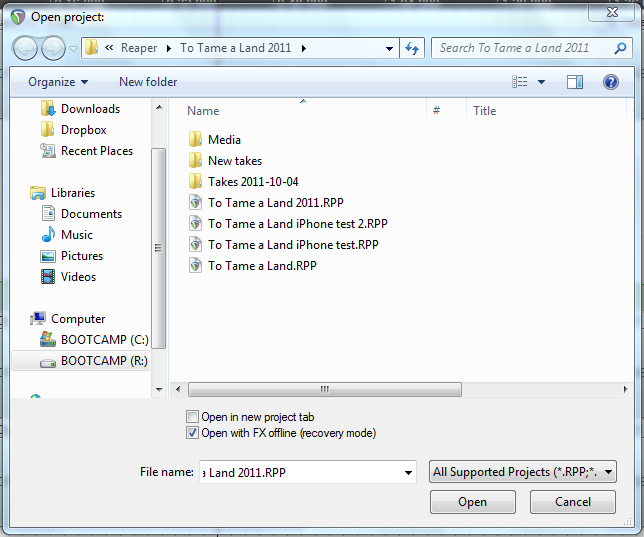Go back with the Back arrow
This screenshot has width=644, height=537.
pos(25,48)
